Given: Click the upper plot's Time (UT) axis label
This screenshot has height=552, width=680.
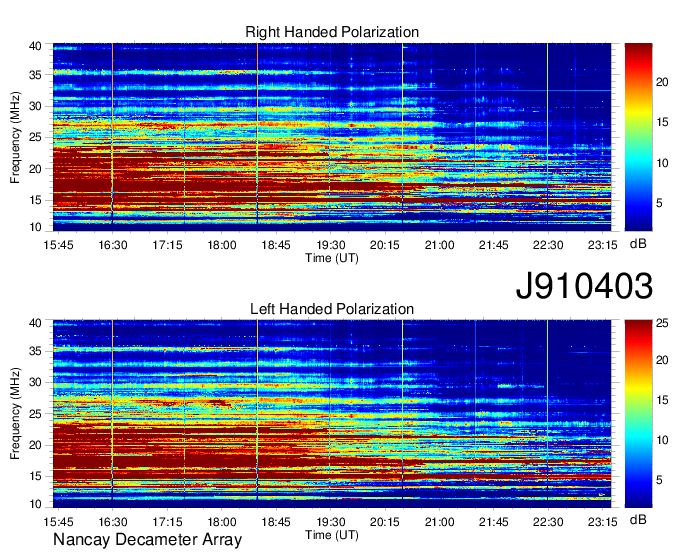Looking at the screenshot, I should (x=332, y=258).
